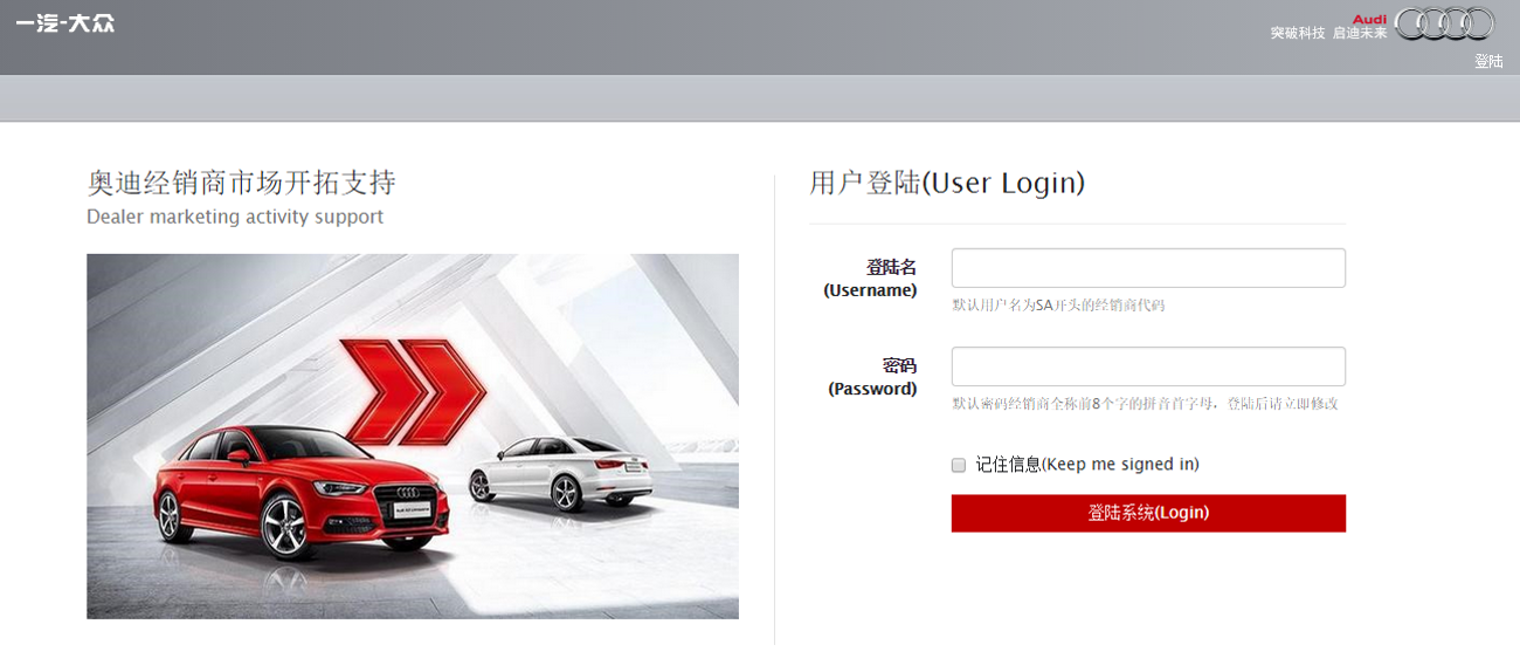Click the 用户登陆(User Login) heading
This screenshot has width=1520, height=671.
point(947,183)
